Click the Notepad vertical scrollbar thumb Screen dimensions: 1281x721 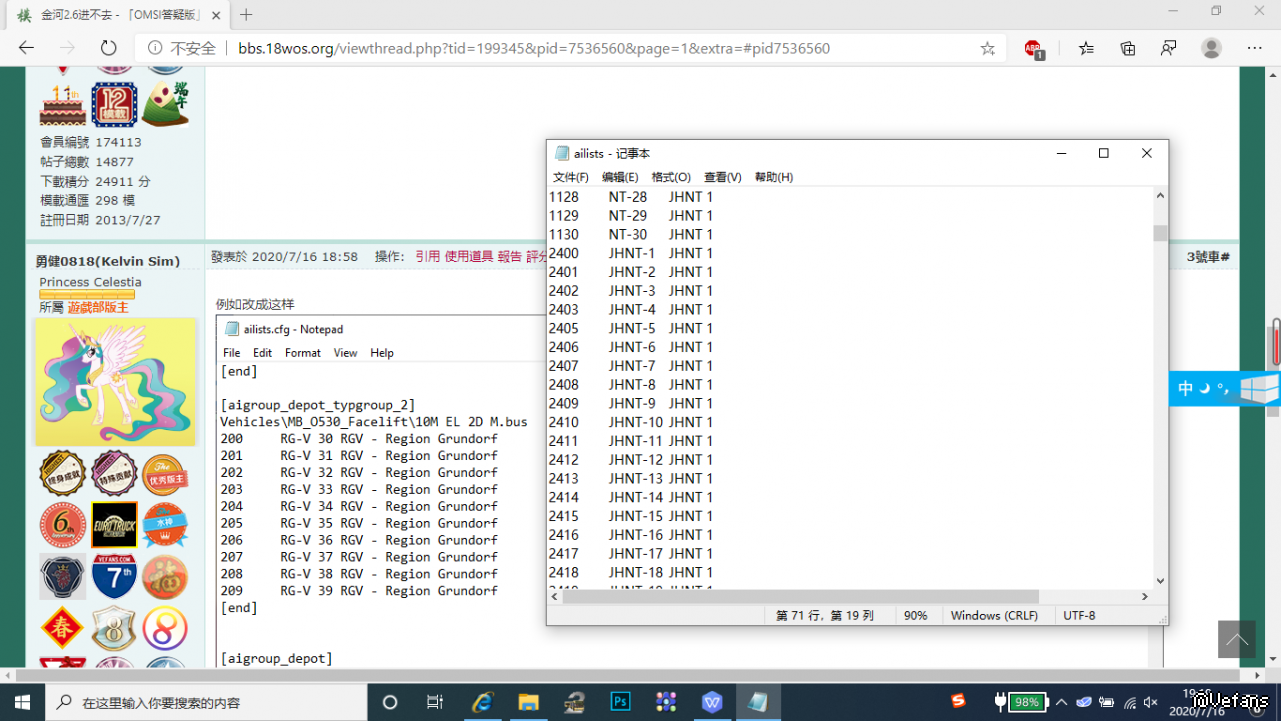pos(1160,233)
